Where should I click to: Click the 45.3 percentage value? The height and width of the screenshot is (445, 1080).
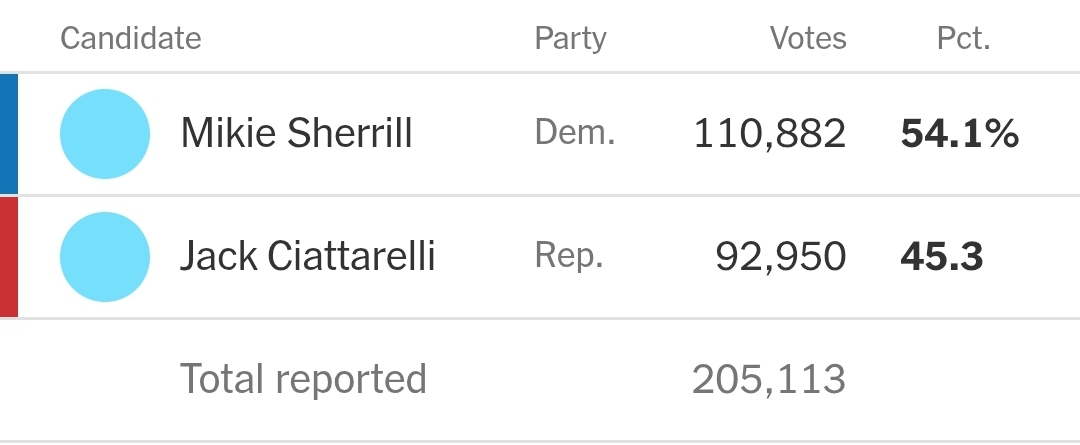pyautogui.click(x=942, y=258)
